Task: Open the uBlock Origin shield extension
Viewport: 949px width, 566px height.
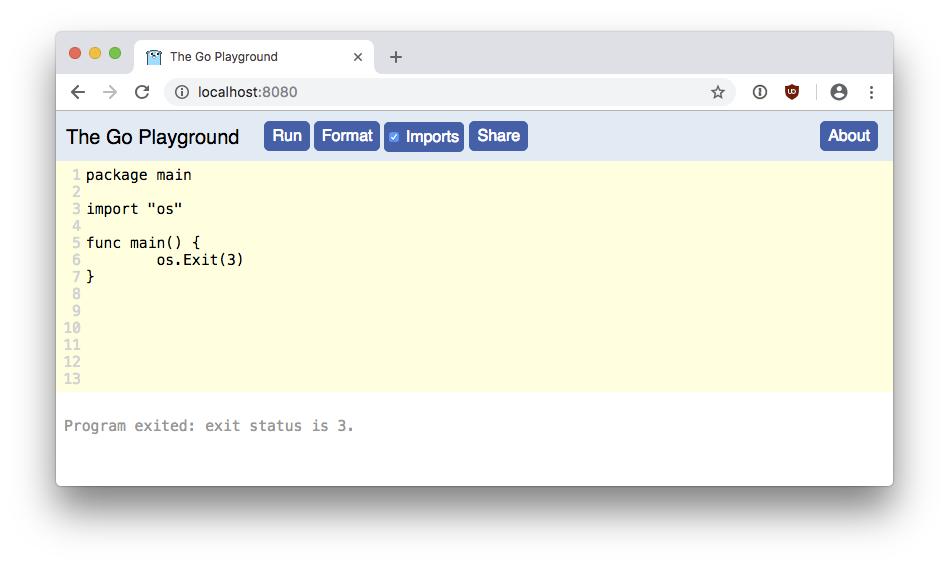Action: click(792, 92)
